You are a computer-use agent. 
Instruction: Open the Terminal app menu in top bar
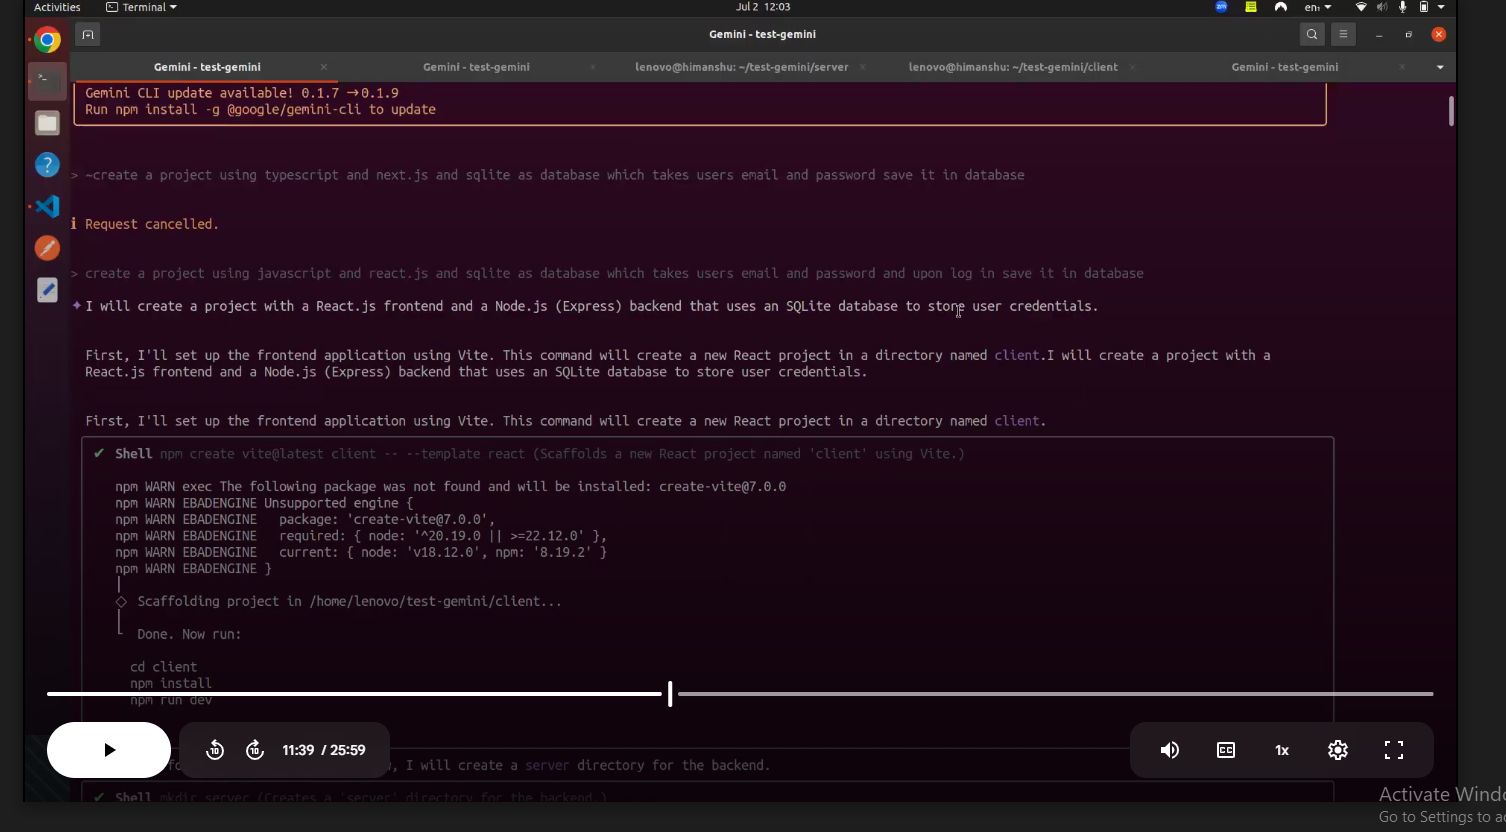point(141,7)
